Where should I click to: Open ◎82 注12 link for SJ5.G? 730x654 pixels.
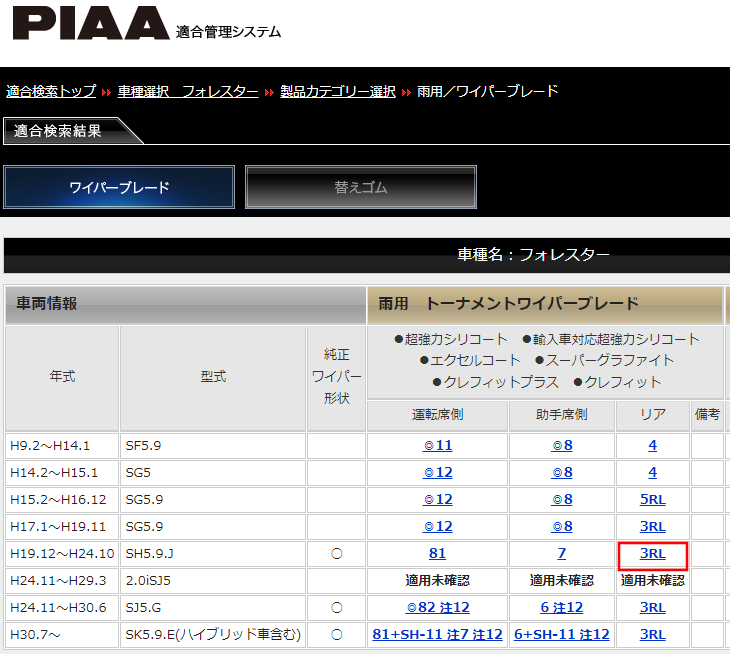(x=437, y=607)
